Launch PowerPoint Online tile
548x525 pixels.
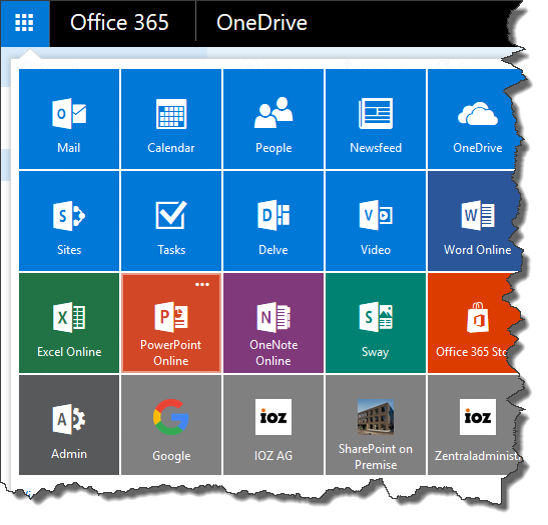(171, 323)
